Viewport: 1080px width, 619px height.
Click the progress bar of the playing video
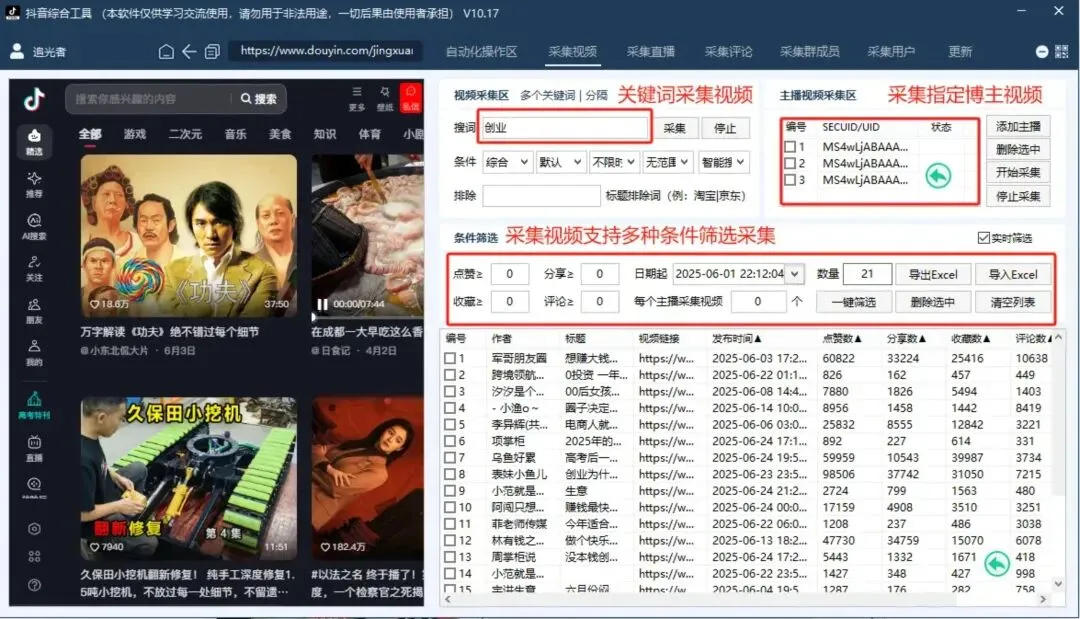tap(368, 317)
